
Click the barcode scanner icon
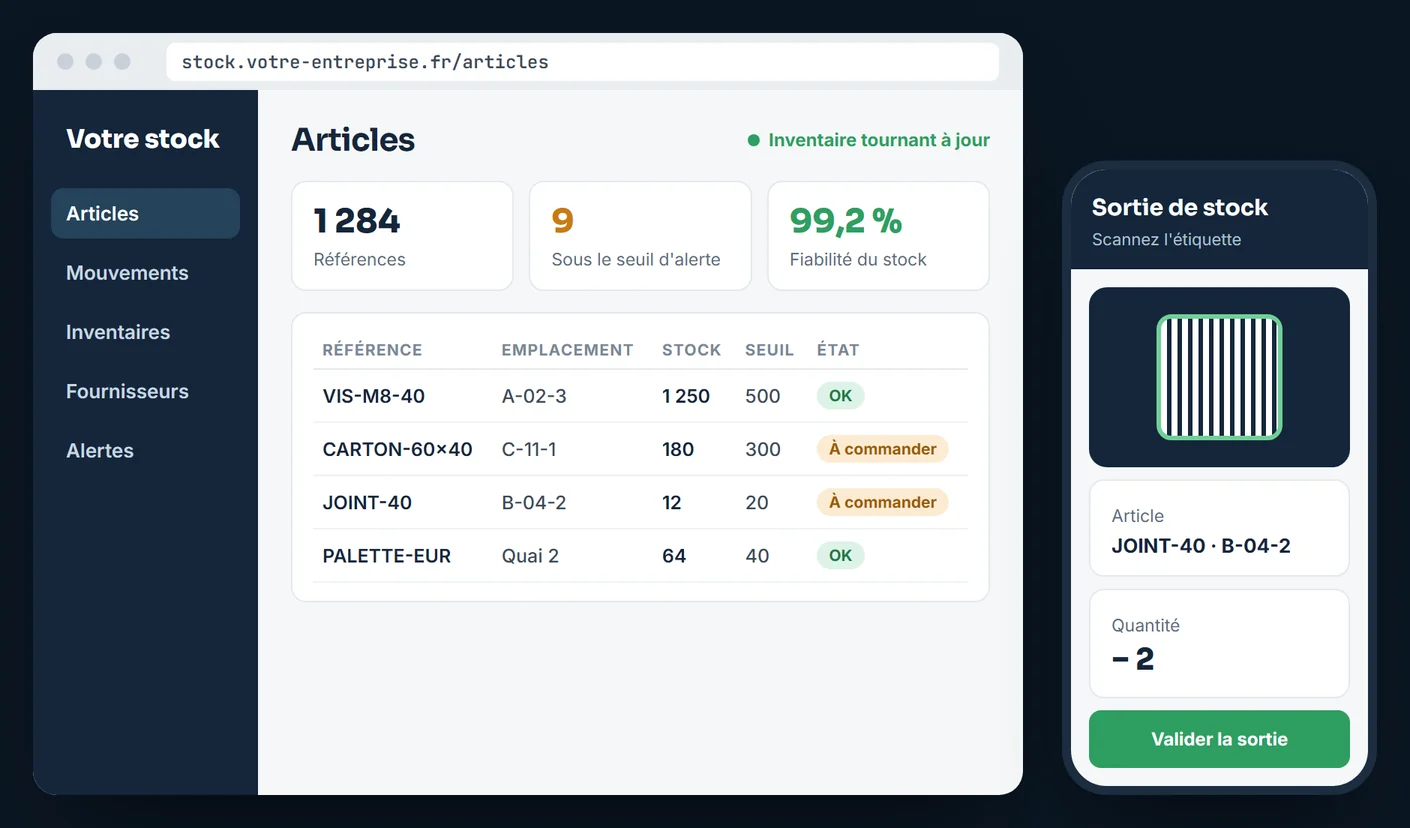pyautogui.click(x=1219, y=377)
